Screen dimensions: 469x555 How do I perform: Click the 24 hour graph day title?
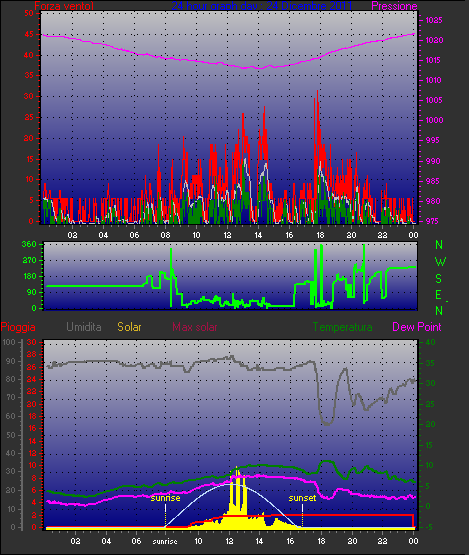[x=262, y=6]
